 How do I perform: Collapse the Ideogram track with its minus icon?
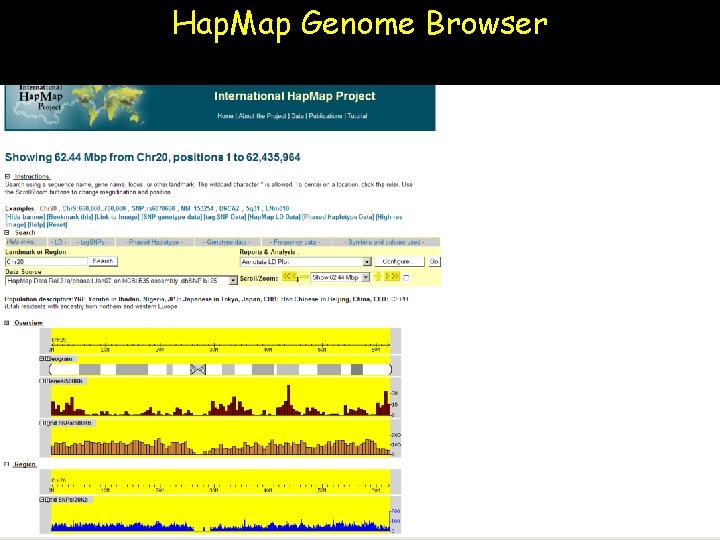[x=42, y=359]
